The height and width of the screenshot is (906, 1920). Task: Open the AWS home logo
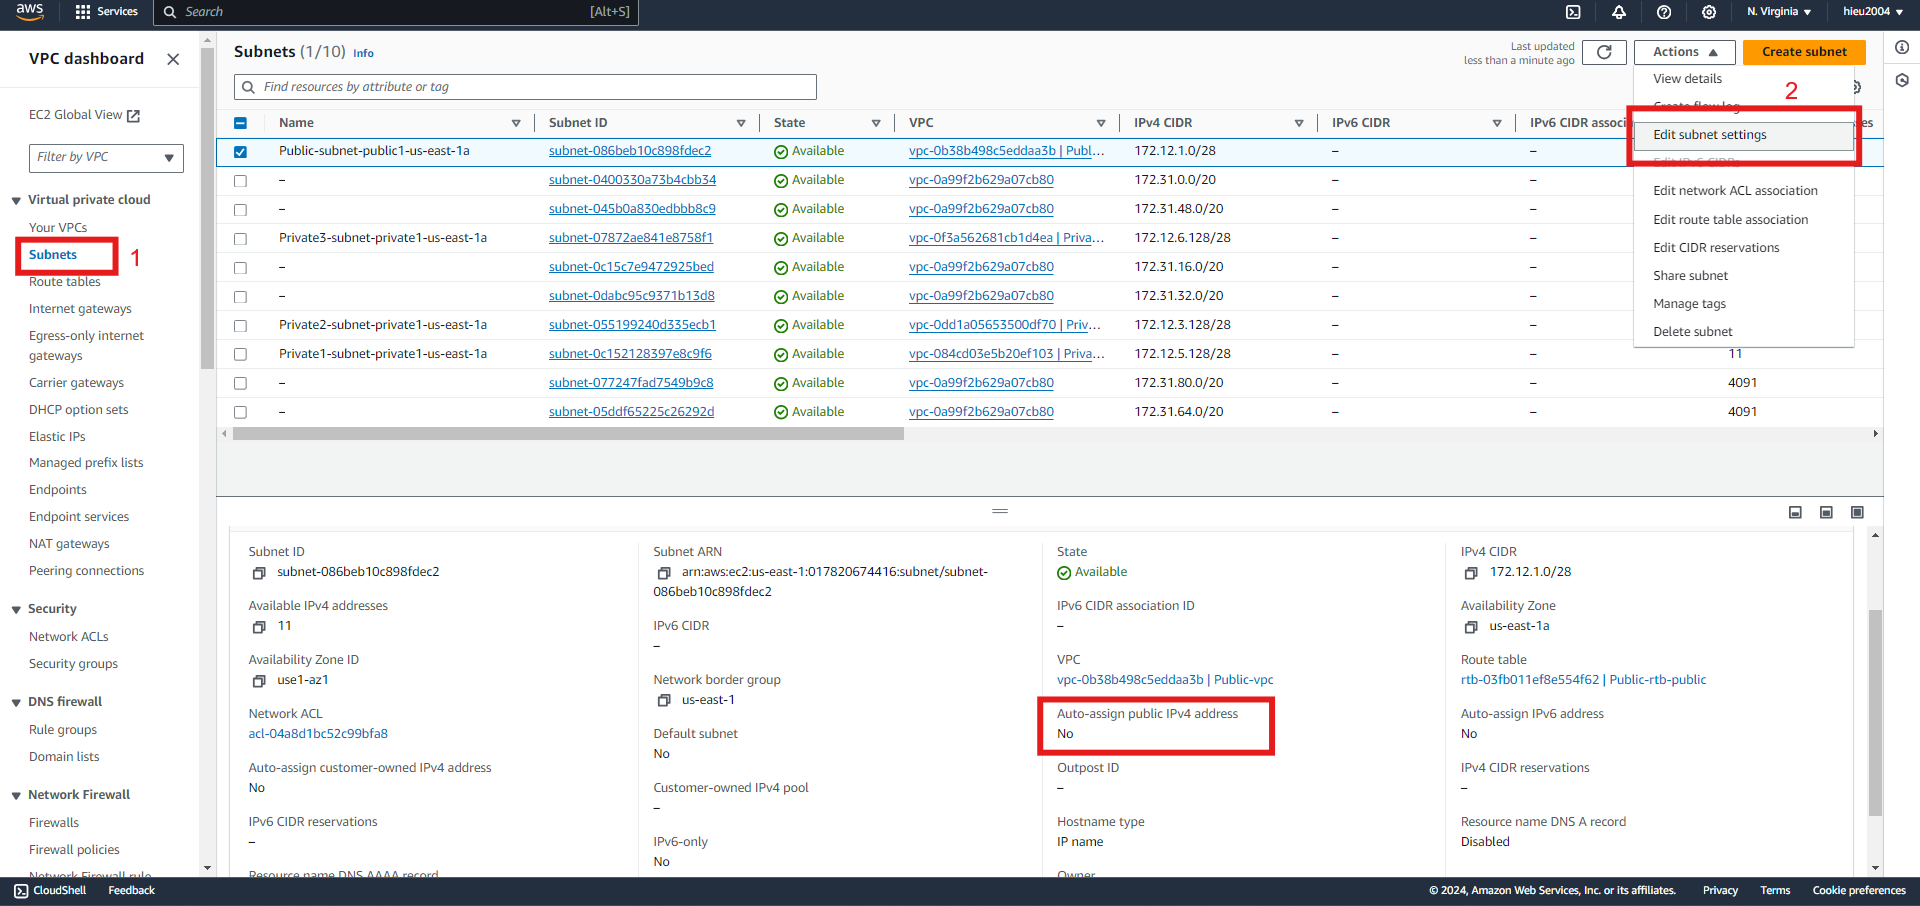29,11
